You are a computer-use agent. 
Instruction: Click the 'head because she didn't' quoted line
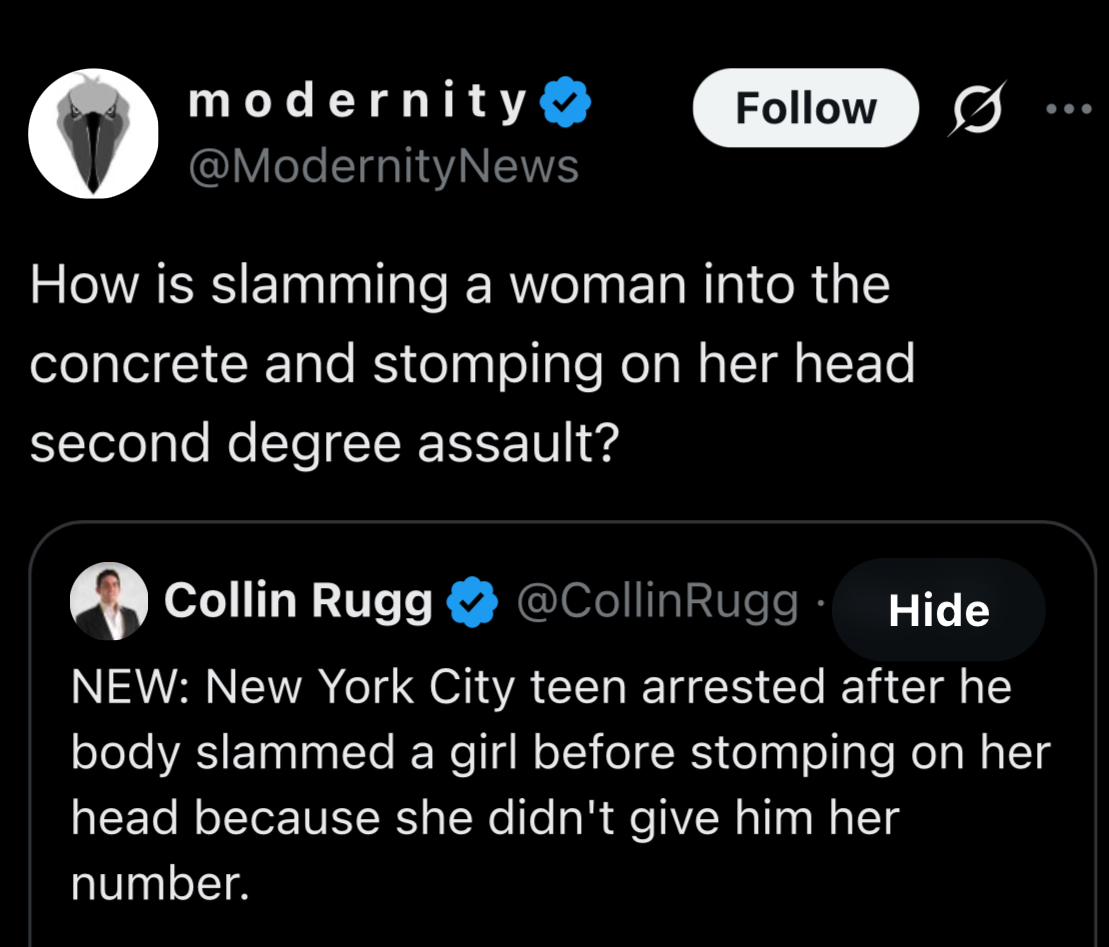[484, 818]
